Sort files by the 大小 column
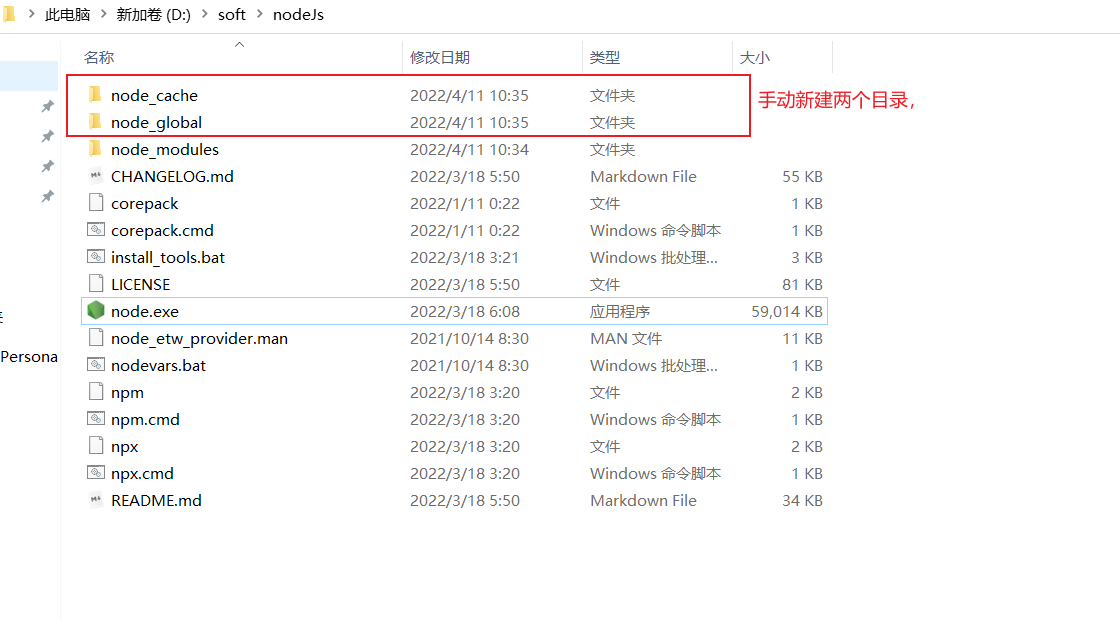 [755, 57]
